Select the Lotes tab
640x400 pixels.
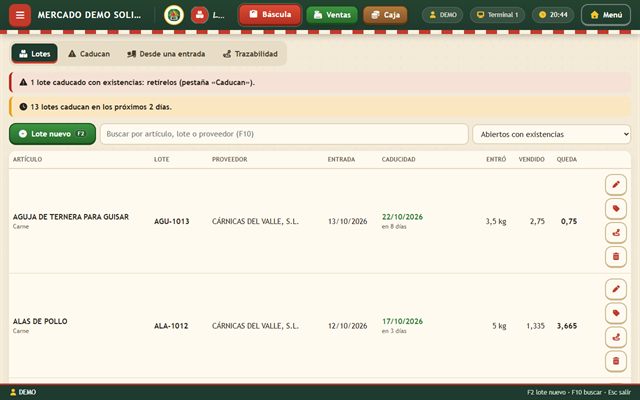[35, 53]
